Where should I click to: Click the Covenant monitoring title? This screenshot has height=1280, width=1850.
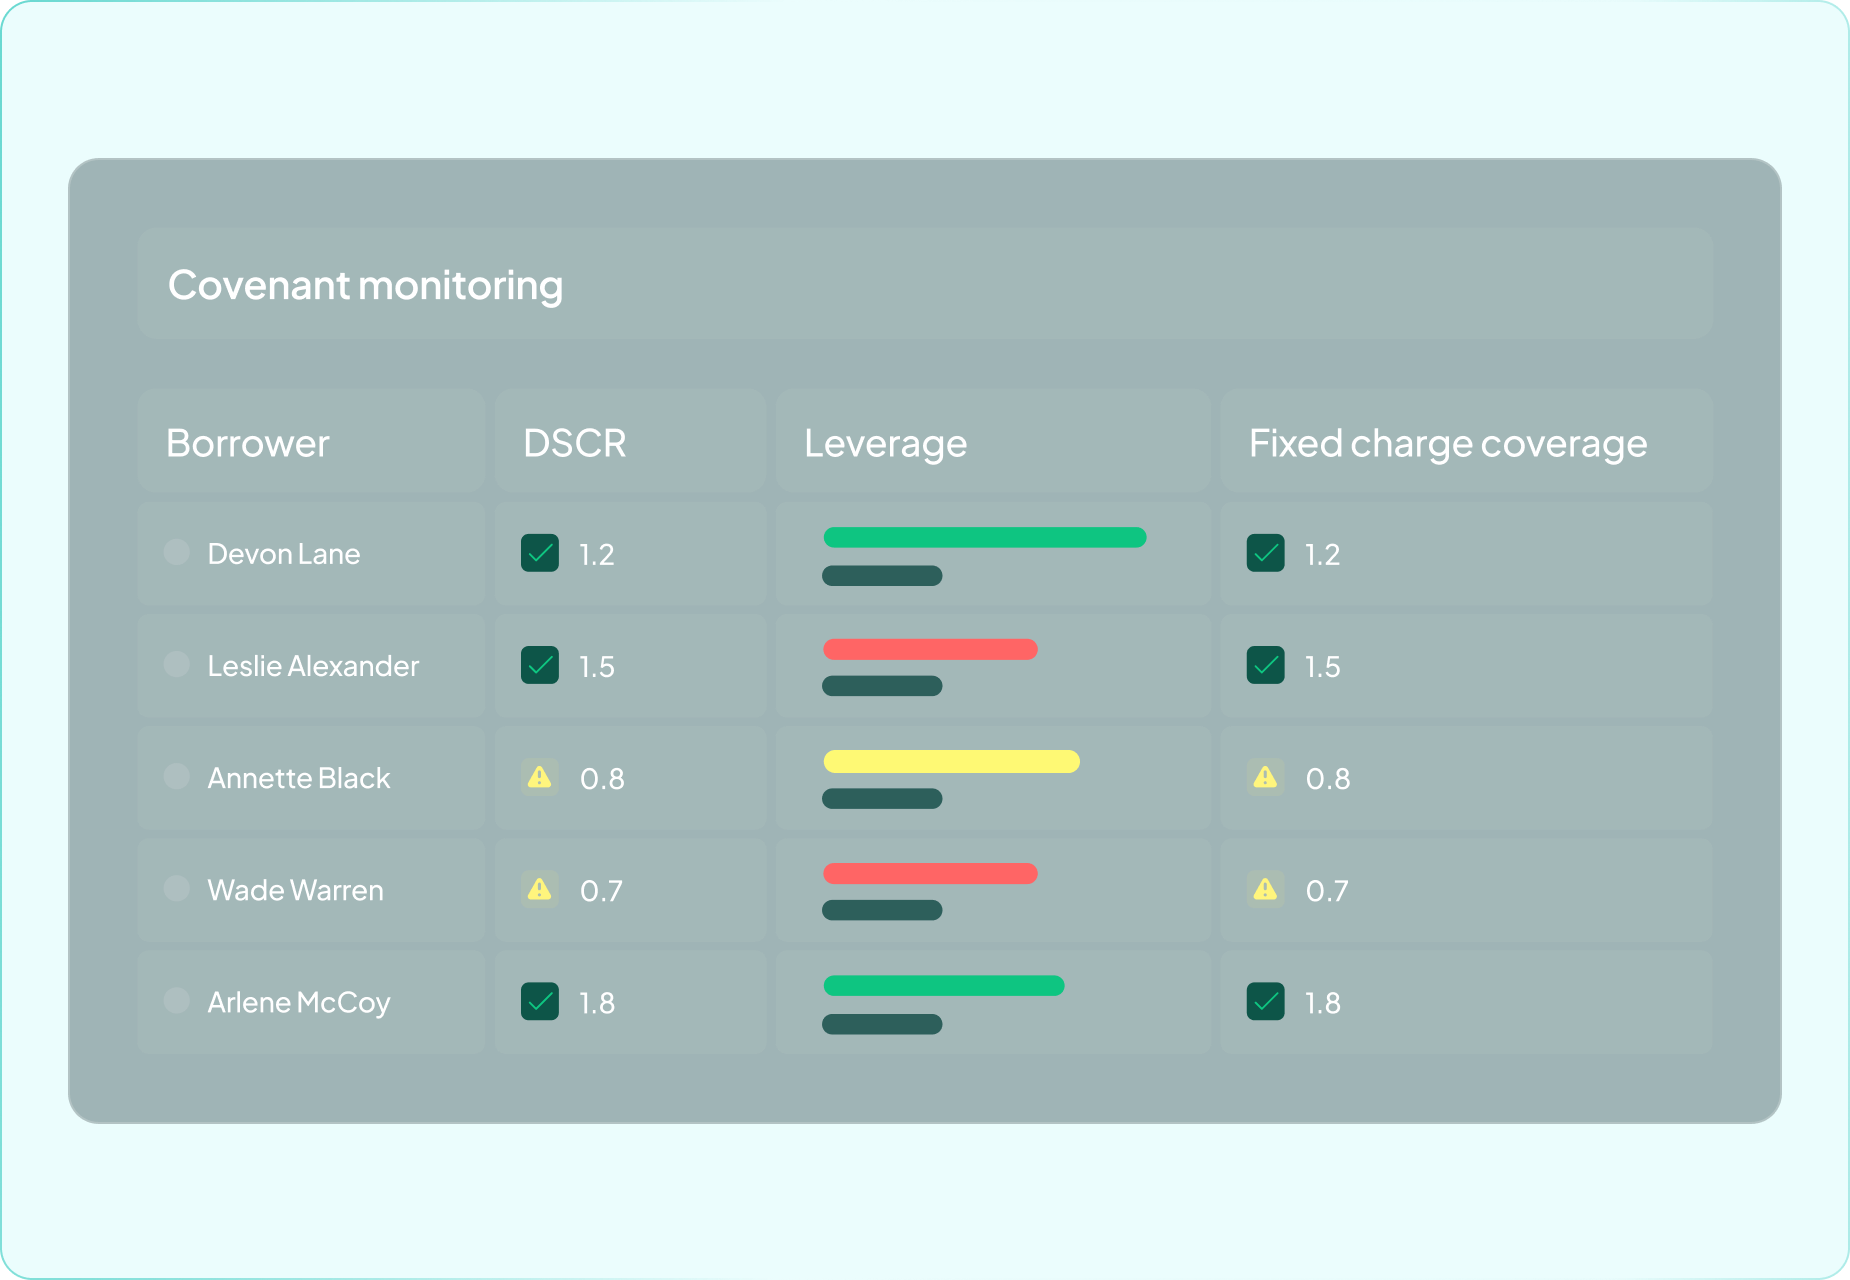(x=365, y=286)
